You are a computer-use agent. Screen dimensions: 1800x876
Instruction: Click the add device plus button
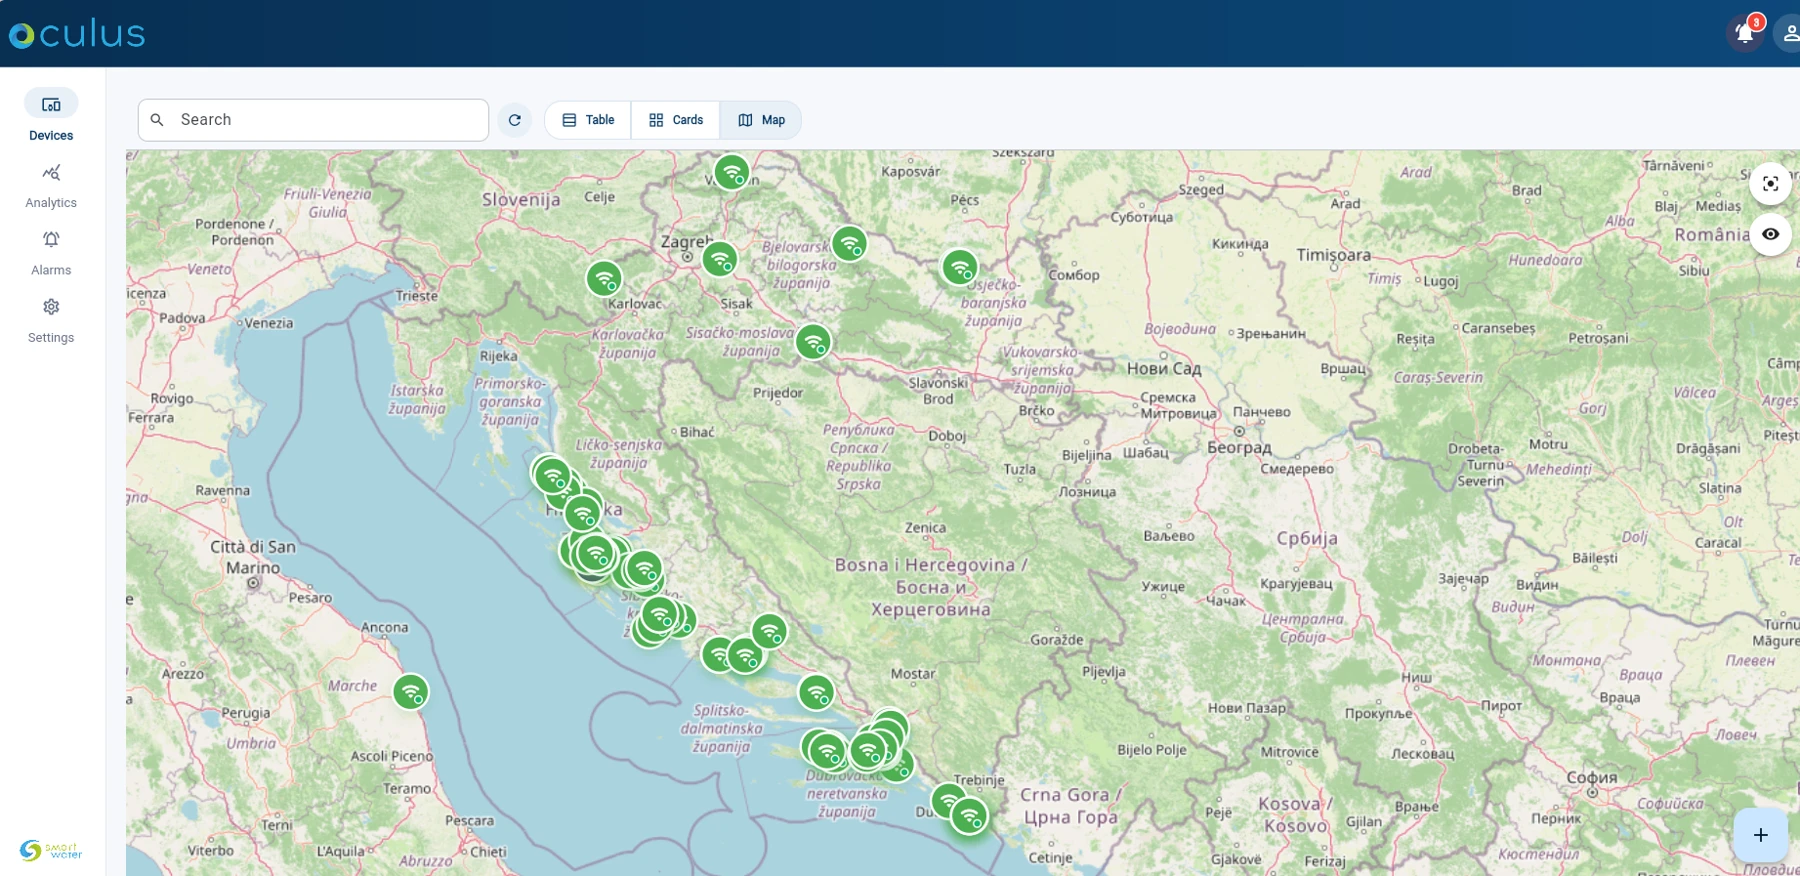[1760, 835]
